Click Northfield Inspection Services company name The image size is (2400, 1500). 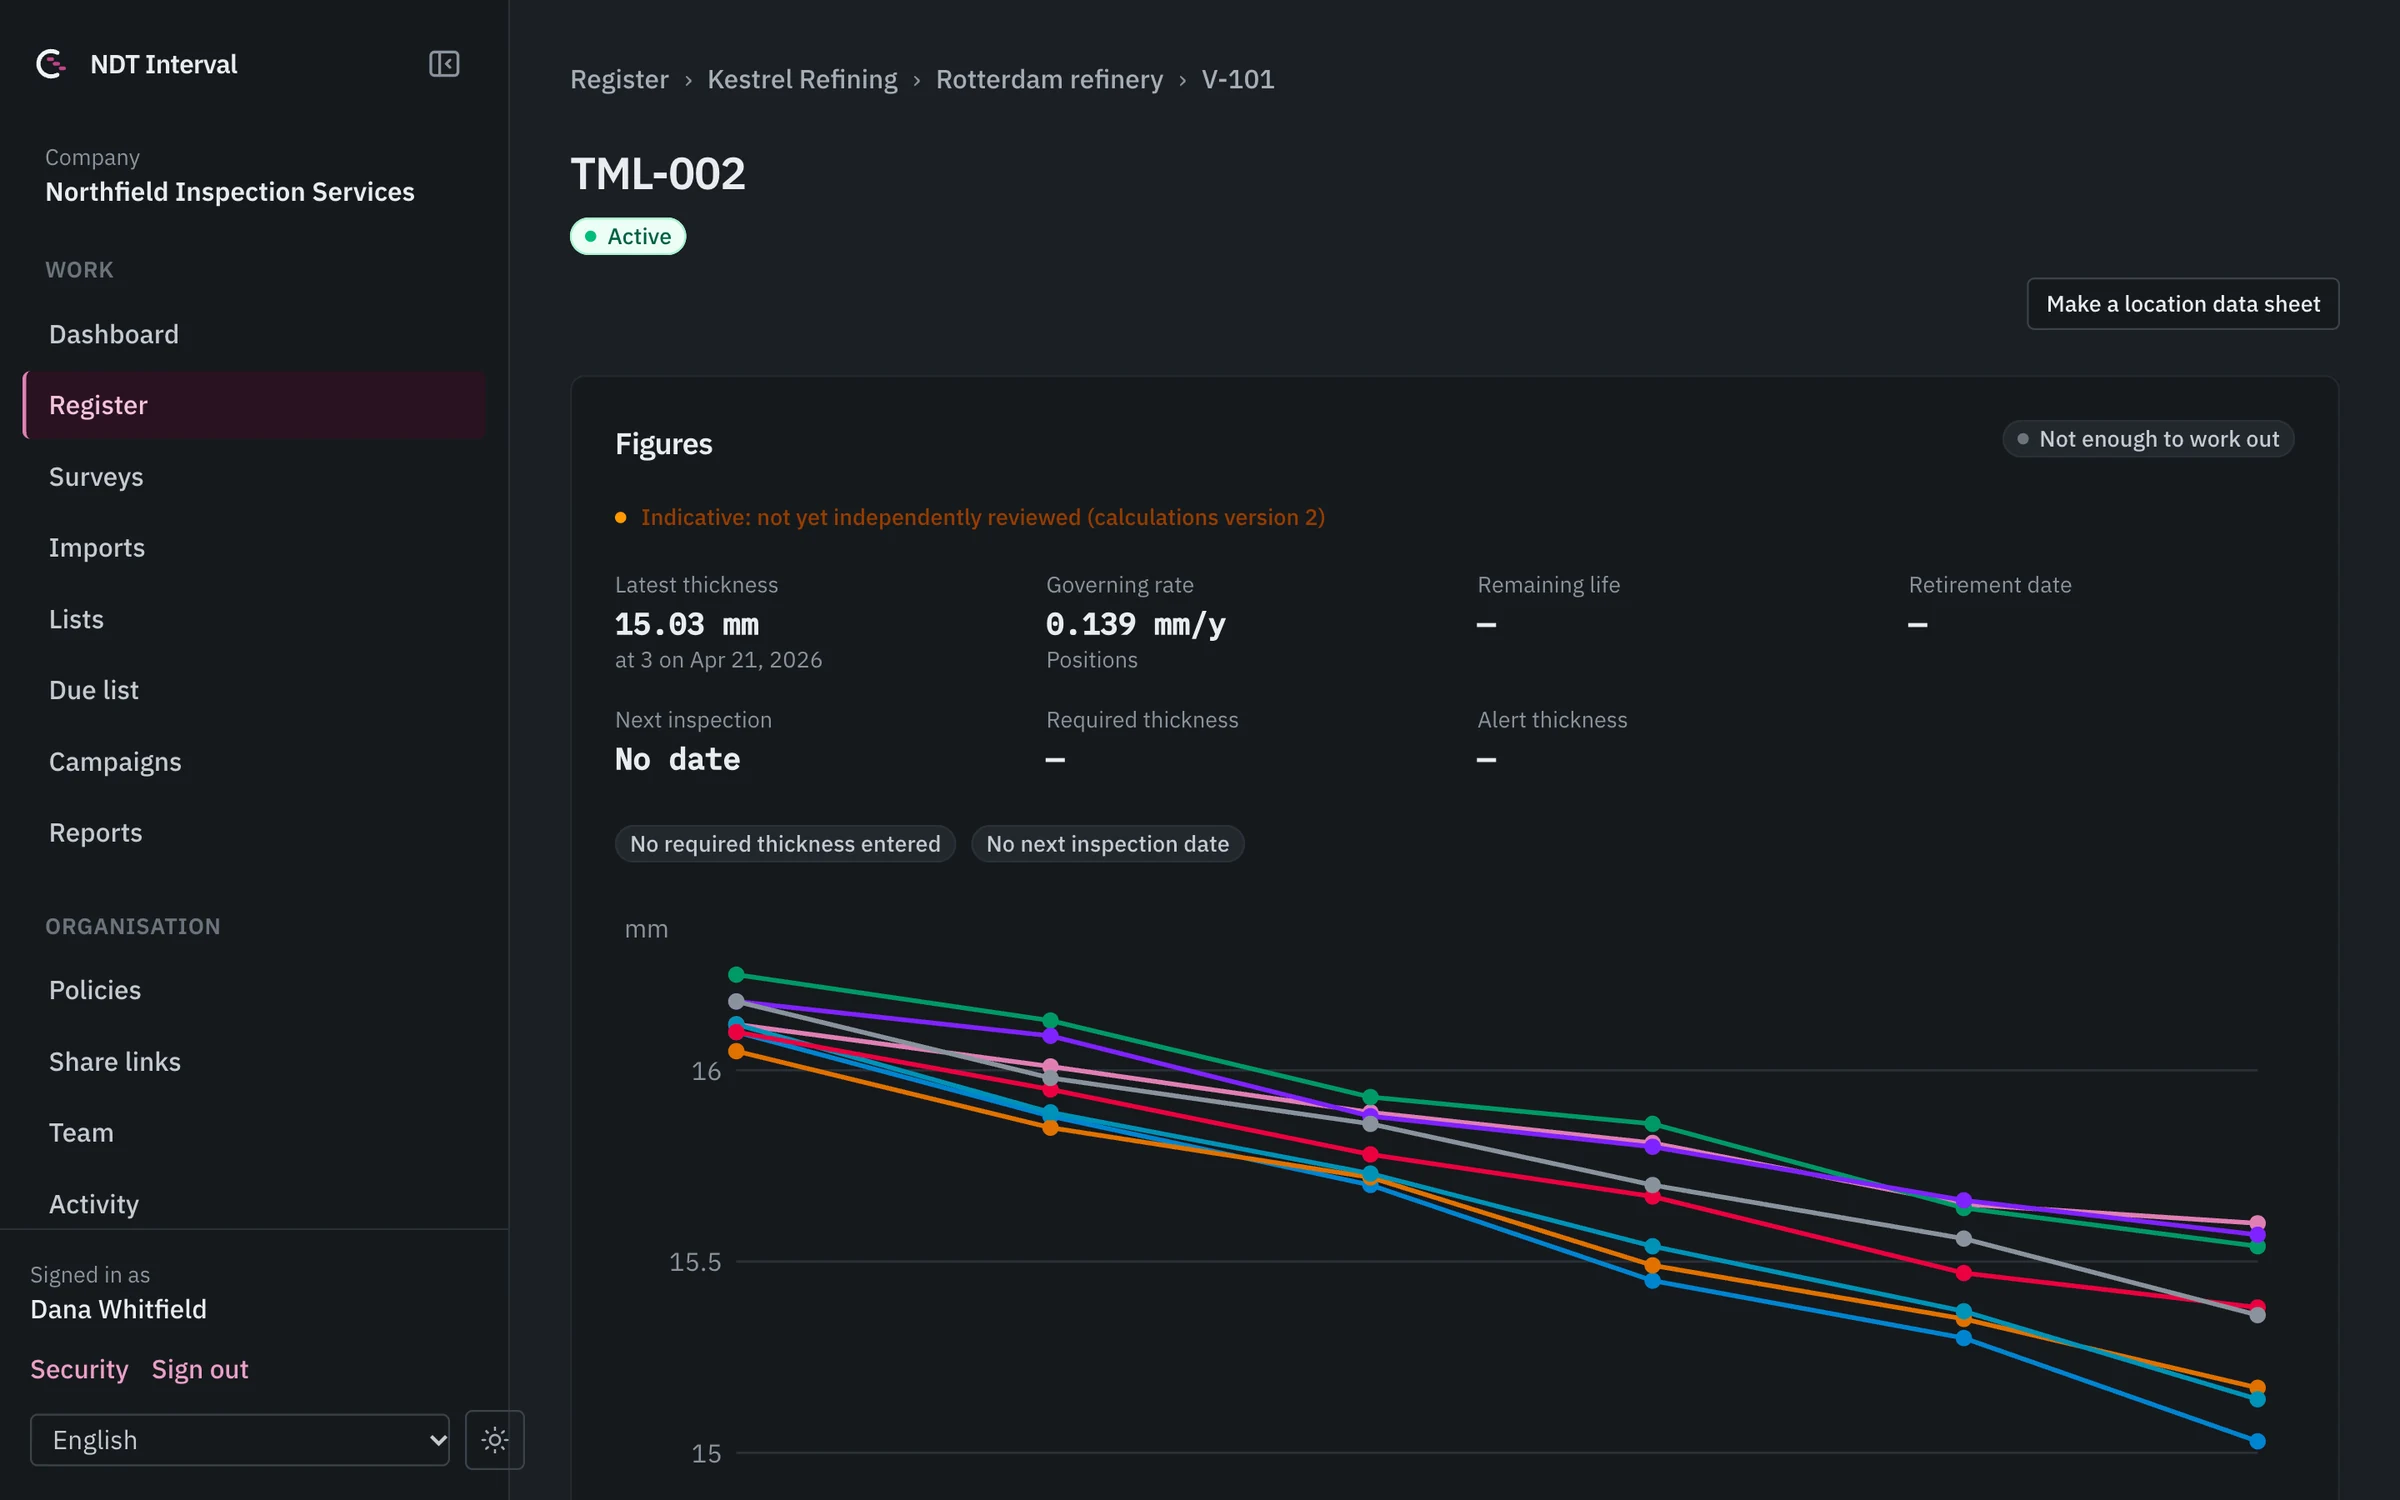[230, 192]
